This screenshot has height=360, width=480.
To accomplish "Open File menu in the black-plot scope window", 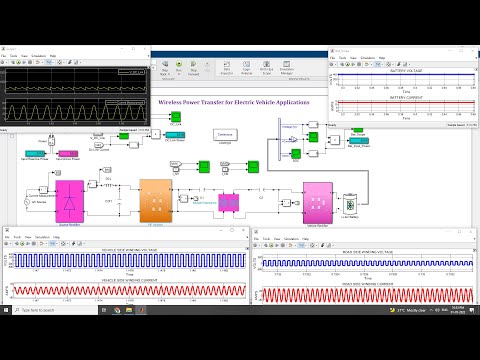I will [x=3, y=56].
